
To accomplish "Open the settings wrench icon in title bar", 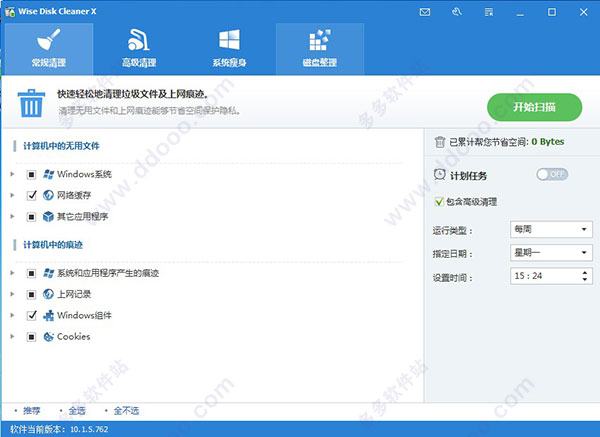I will (x=457, y=12).
